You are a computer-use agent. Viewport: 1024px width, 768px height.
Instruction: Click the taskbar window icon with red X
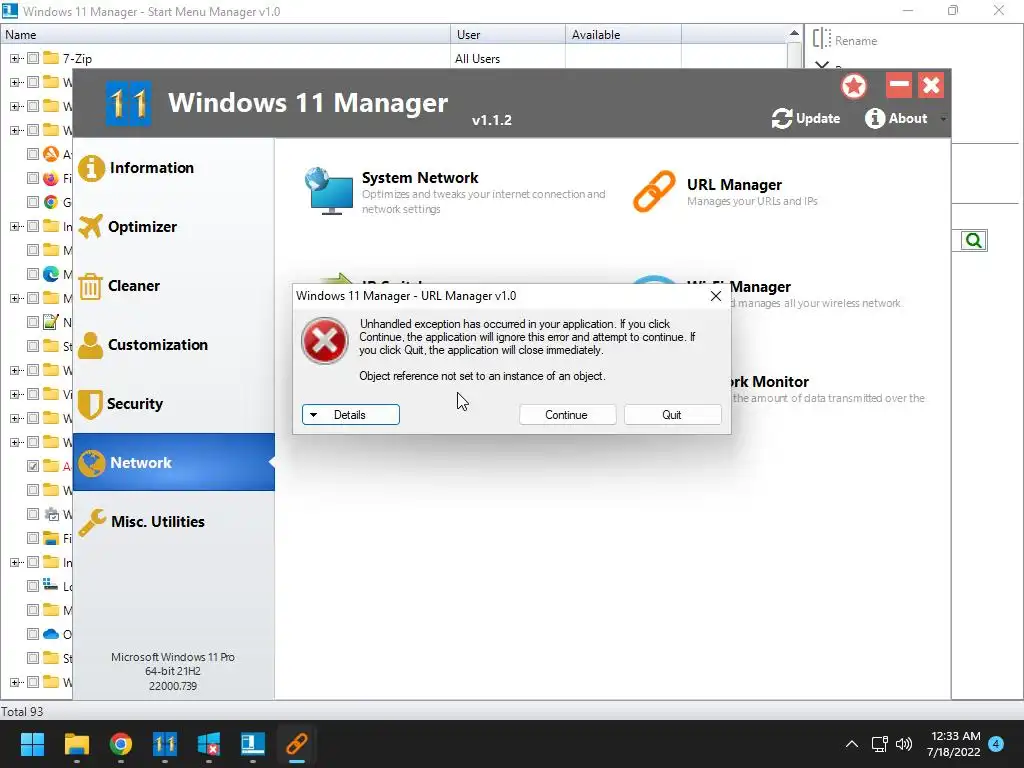(209, 744)
